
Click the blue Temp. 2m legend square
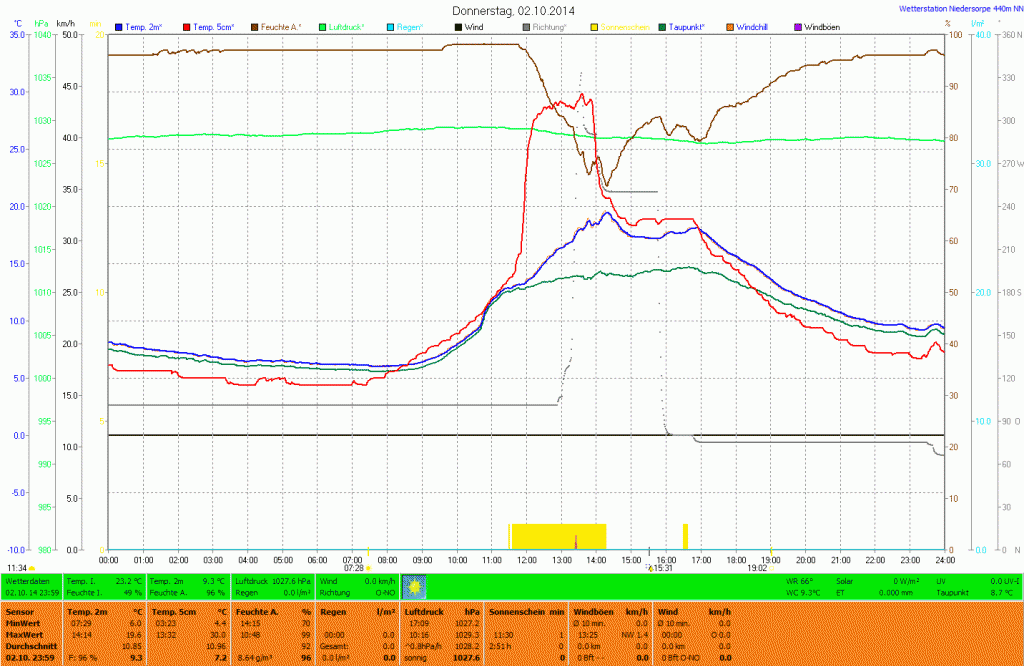pos(120,26)
